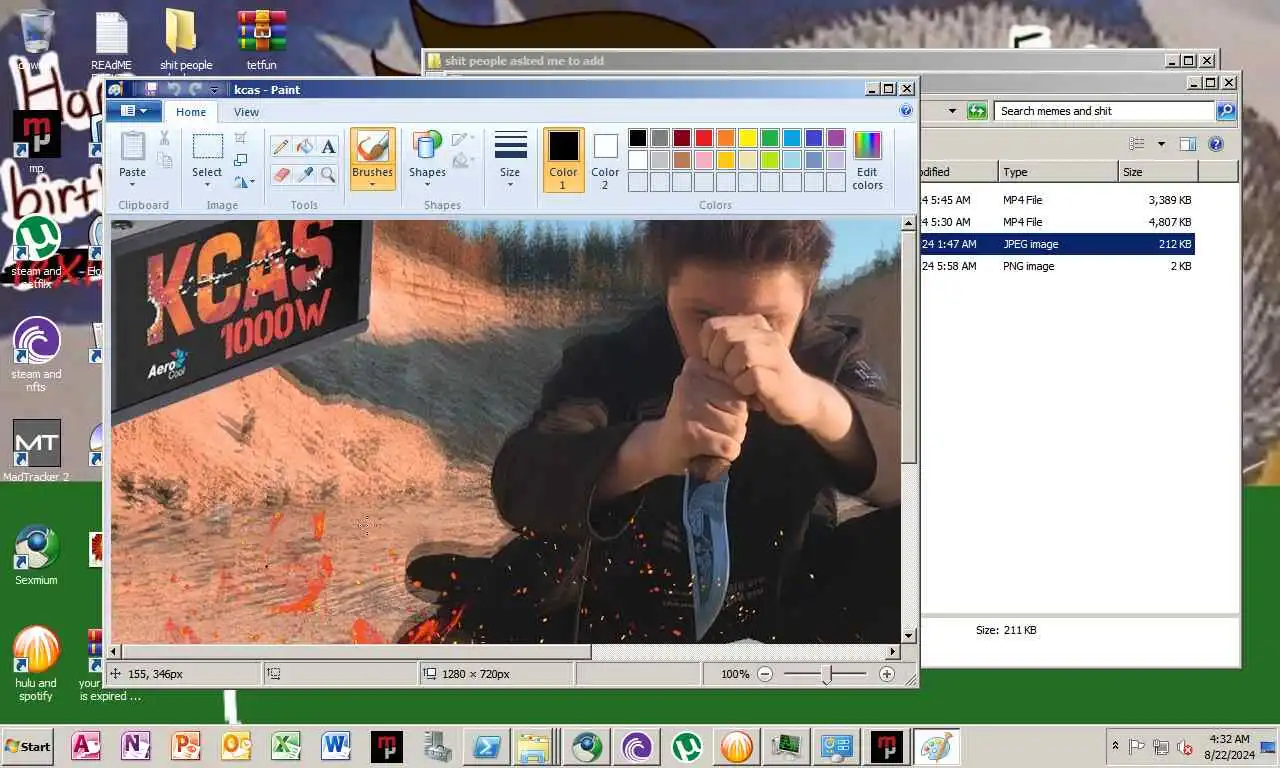
Task: Select the Eraser tool
Action: 281,175
